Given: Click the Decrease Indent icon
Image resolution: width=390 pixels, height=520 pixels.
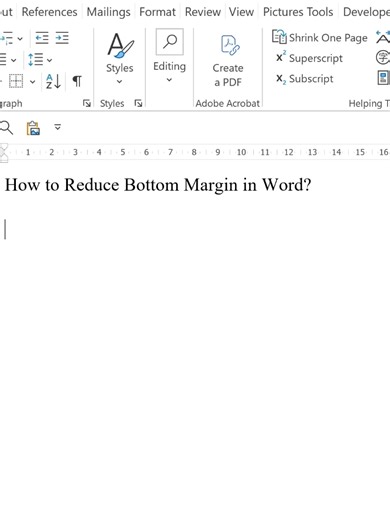Looking at the screenshot, I should point(42,38).
